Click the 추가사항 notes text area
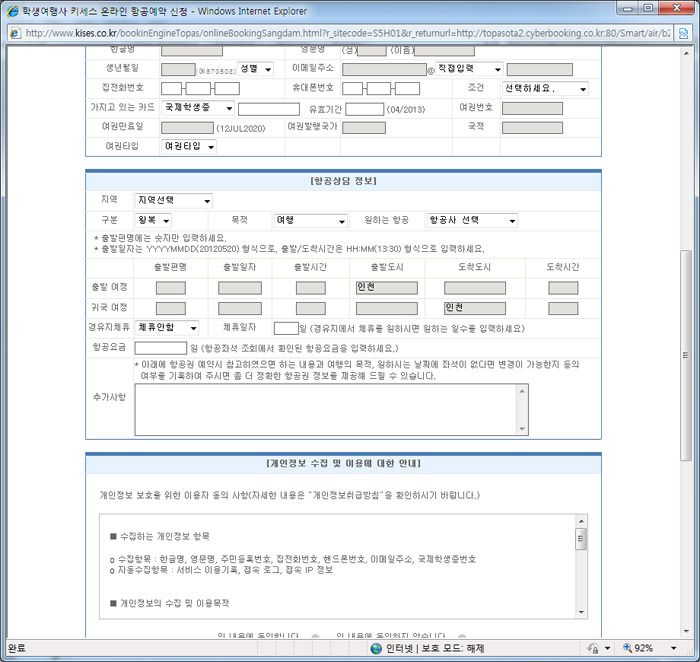This screenshot has width=700, height=662. point(332,409)
